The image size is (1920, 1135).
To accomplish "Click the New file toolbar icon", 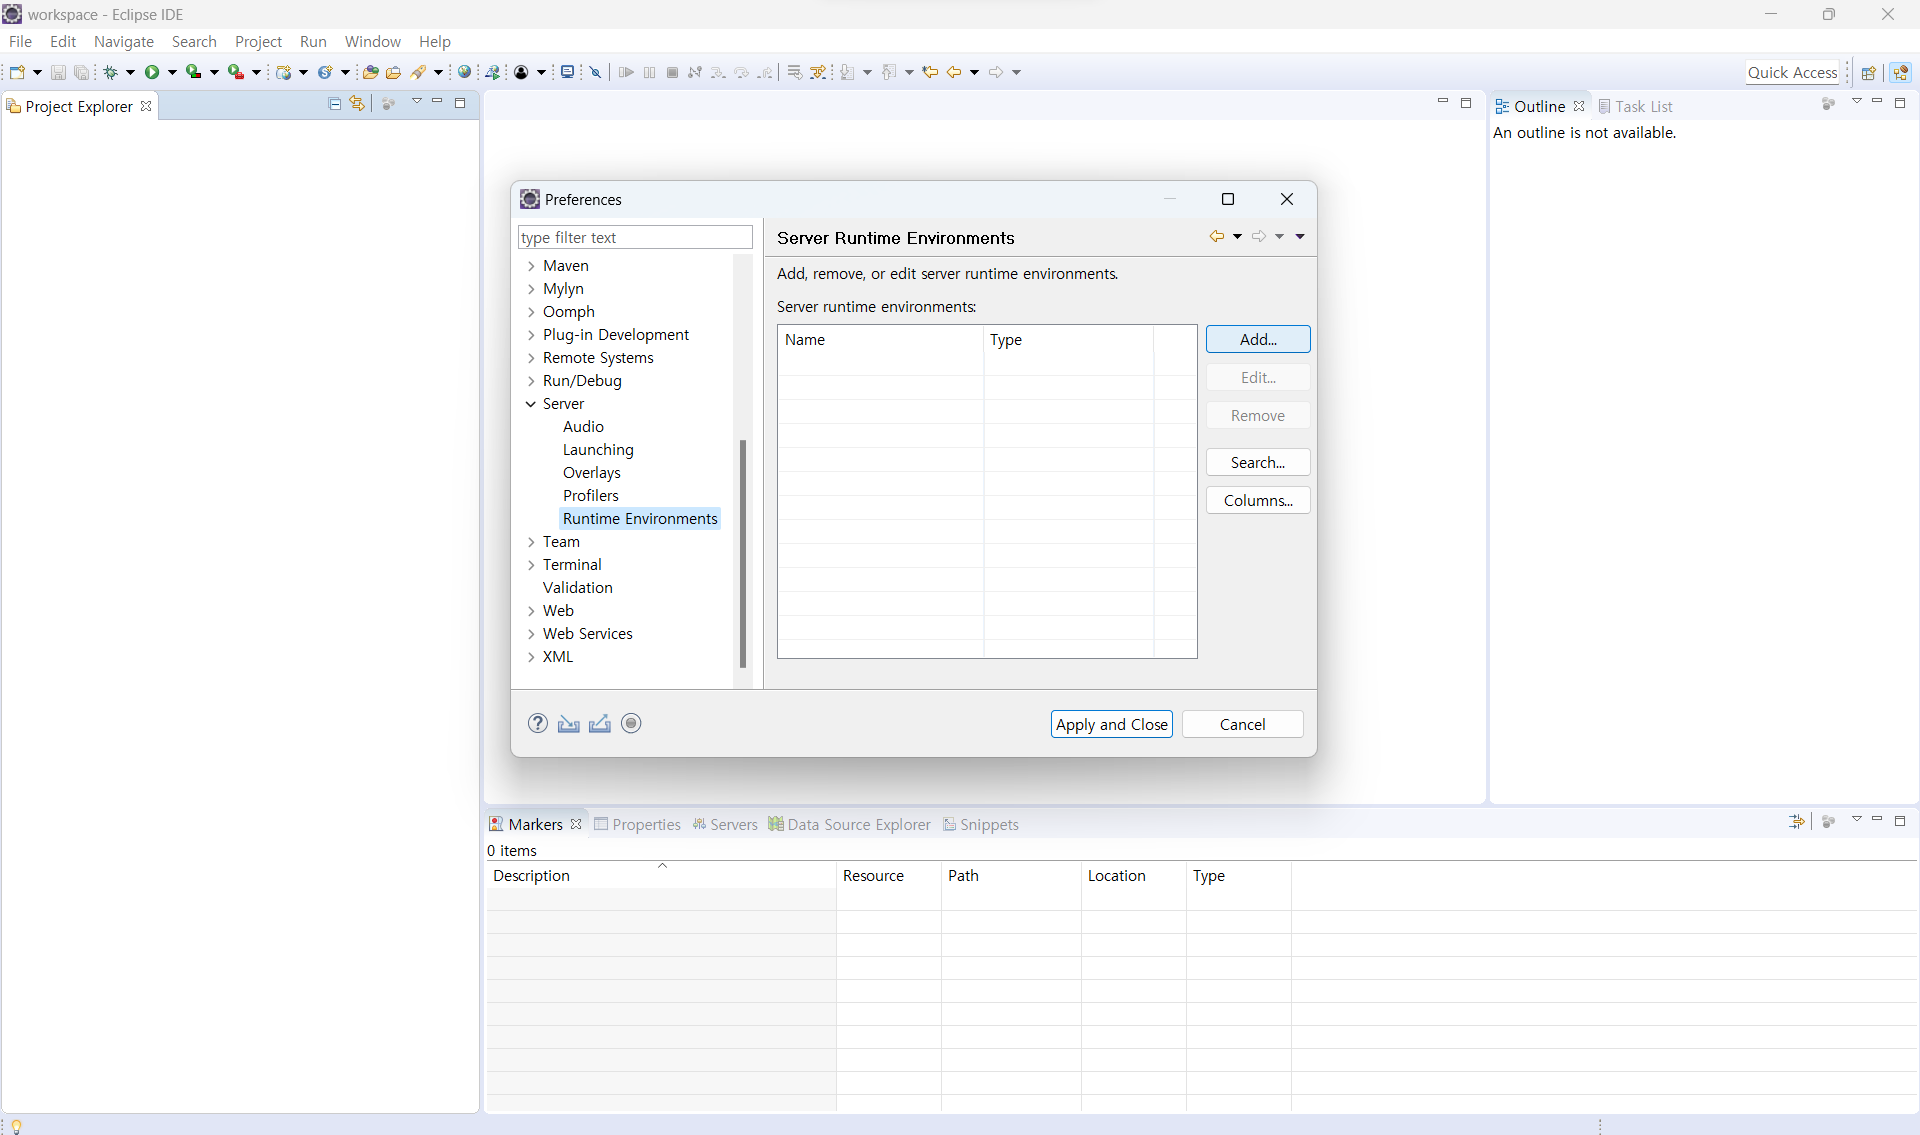I will pos(17,72).
